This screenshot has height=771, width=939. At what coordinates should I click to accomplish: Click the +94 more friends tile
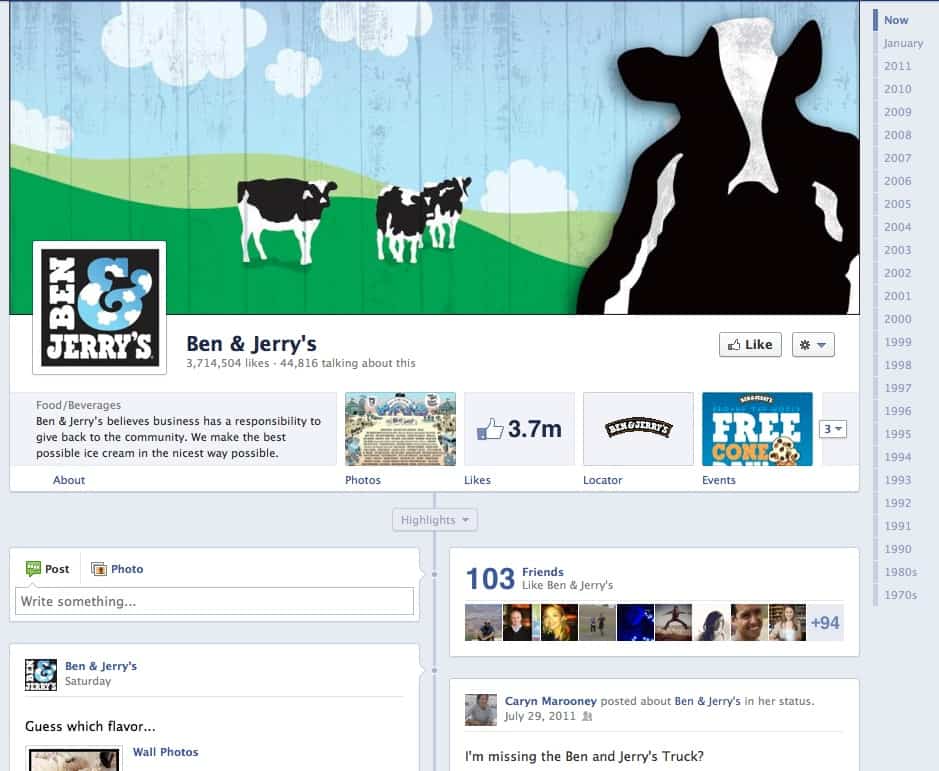point(825,622)
